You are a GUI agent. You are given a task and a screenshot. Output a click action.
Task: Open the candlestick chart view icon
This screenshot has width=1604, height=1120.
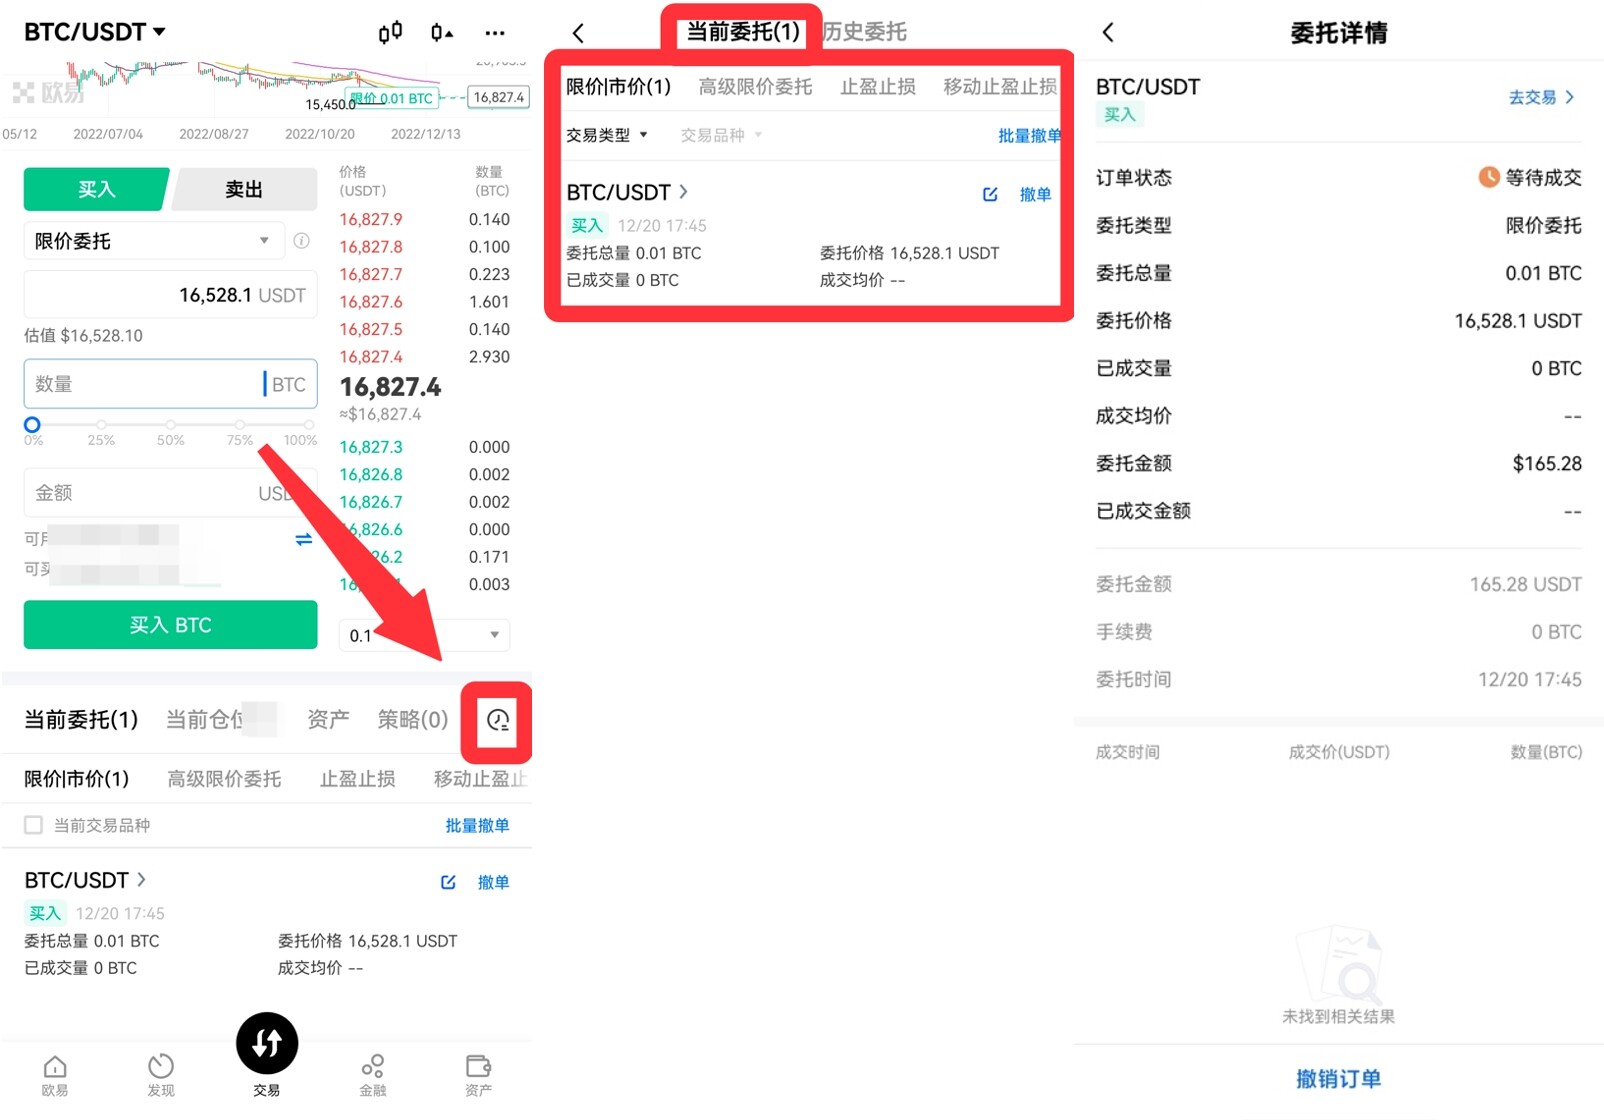(390, 32)
